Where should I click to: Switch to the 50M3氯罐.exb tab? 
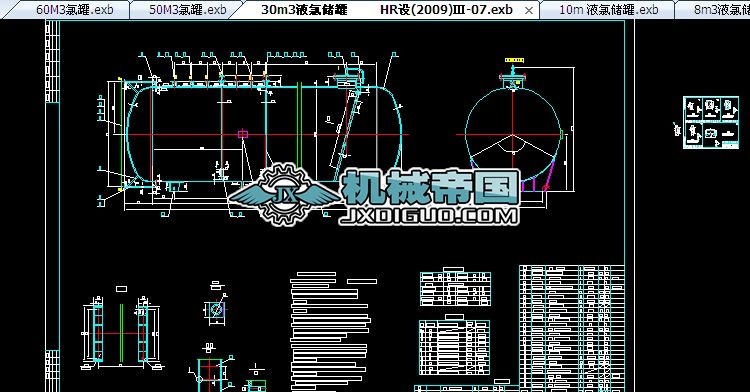tap(187, 10)
